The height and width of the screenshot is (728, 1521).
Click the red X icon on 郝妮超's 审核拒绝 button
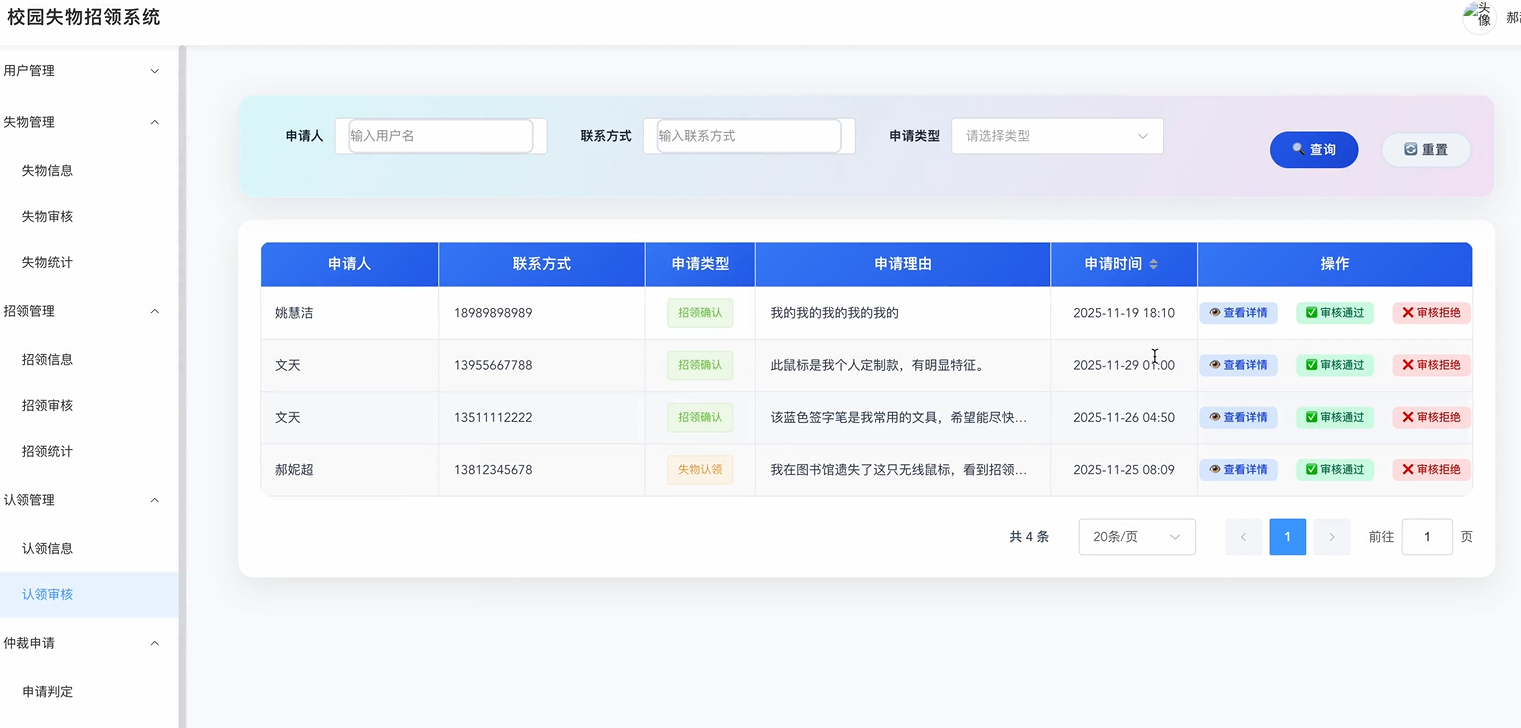point(1407,469)
